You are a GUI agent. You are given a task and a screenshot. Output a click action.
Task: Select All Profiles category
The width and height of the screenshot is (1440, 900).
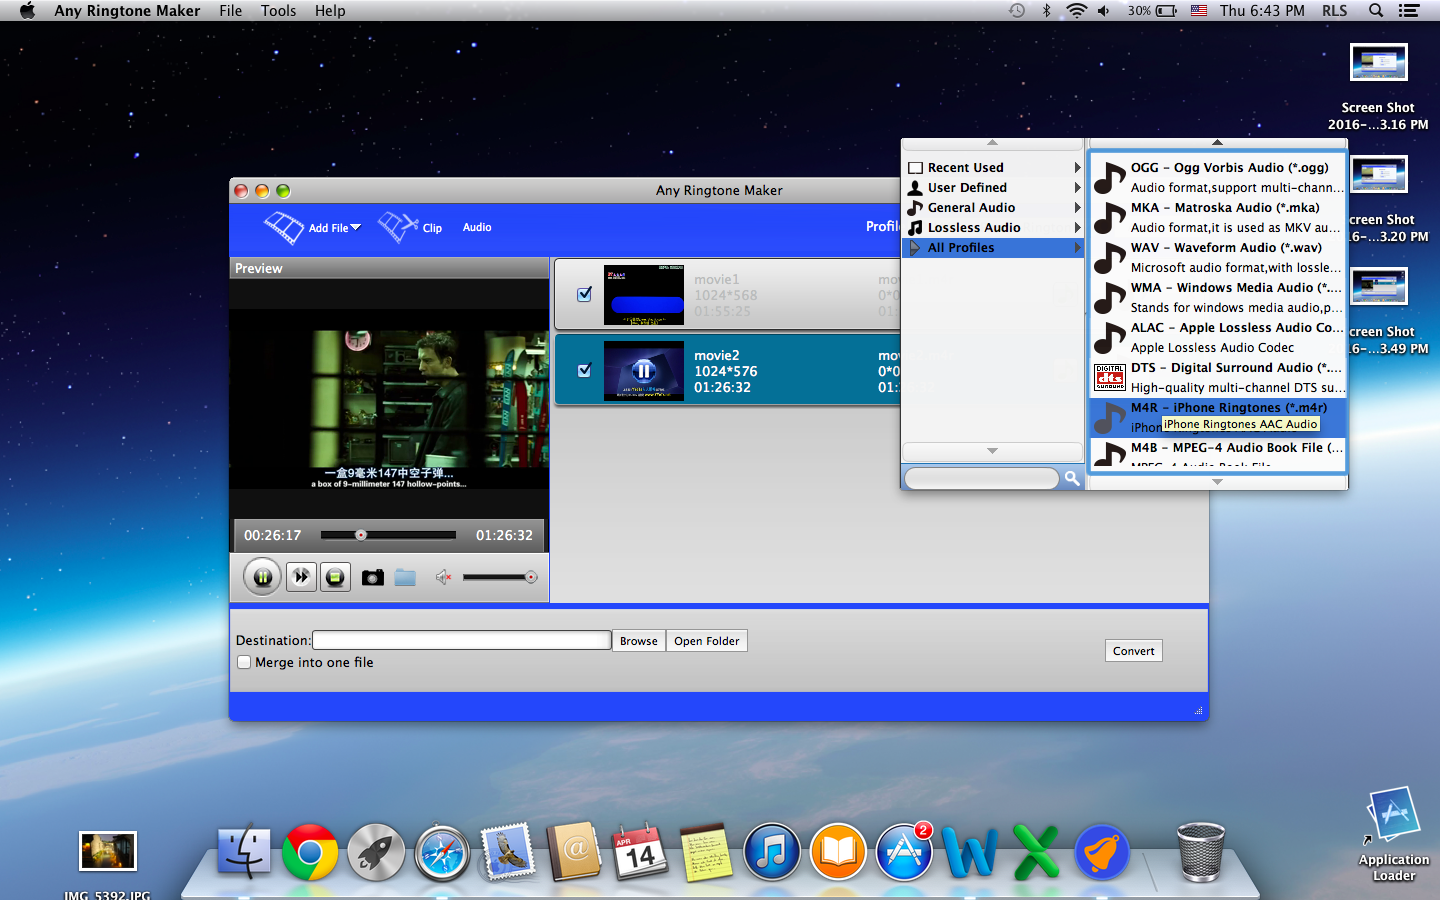993,247
